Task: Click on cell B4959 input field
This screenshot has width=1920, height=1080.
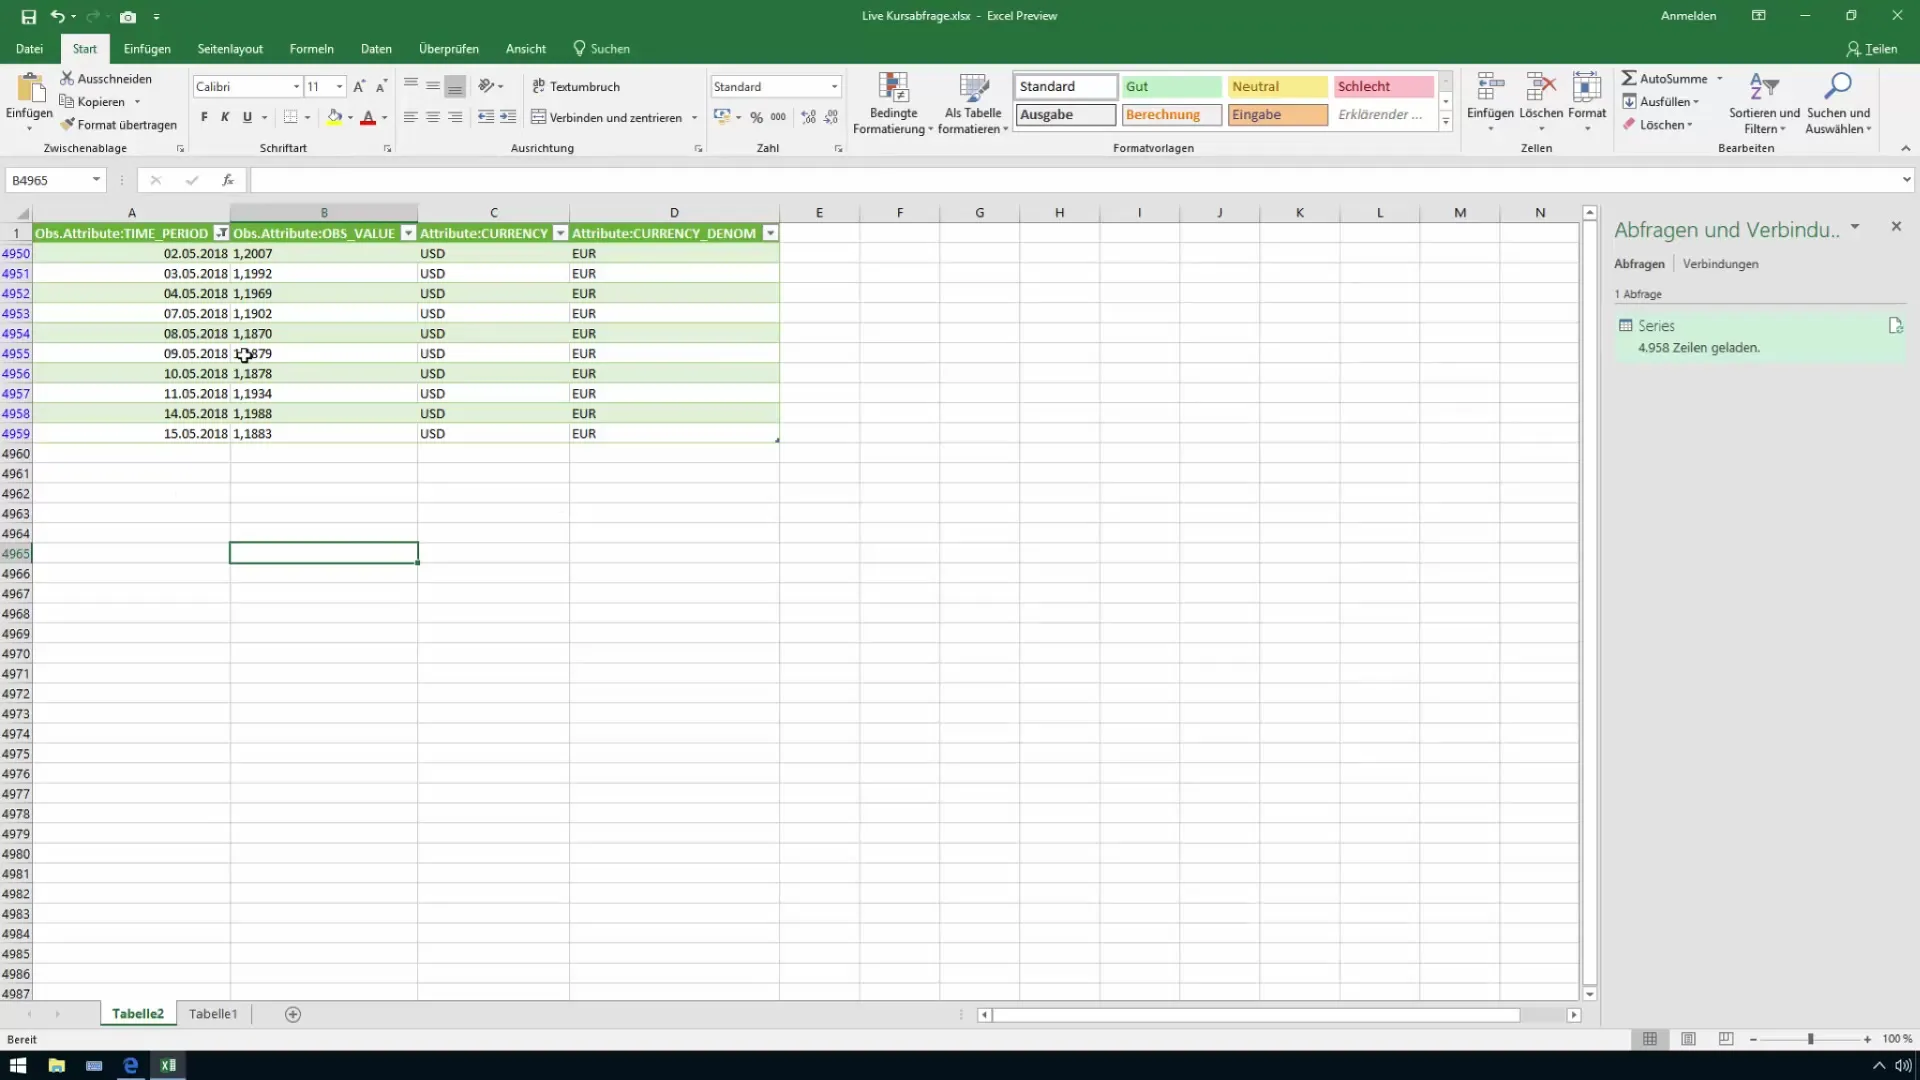Action: pos(323,433)
